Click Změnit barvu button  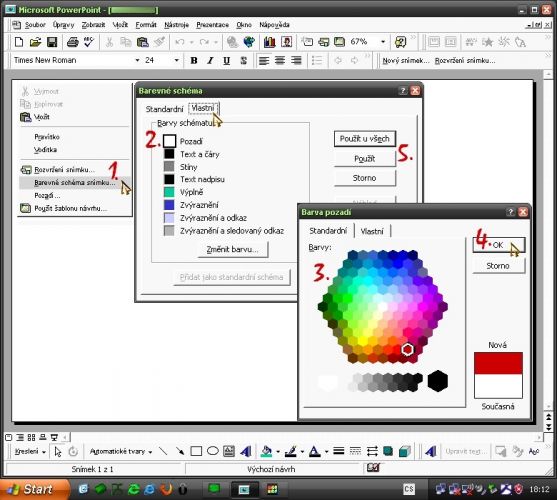click(x=233, y=250)
